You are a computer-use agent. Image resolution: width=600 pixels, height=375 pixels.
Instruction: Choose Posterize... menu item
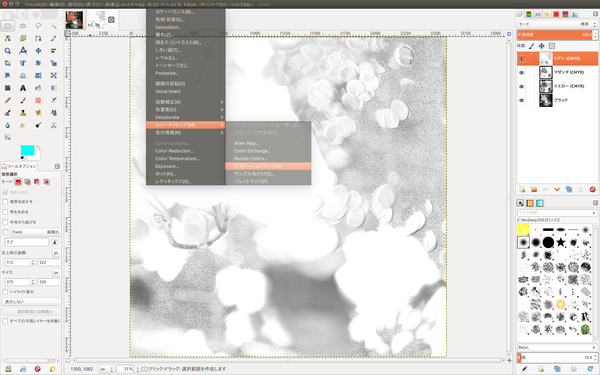click(186, 73)
